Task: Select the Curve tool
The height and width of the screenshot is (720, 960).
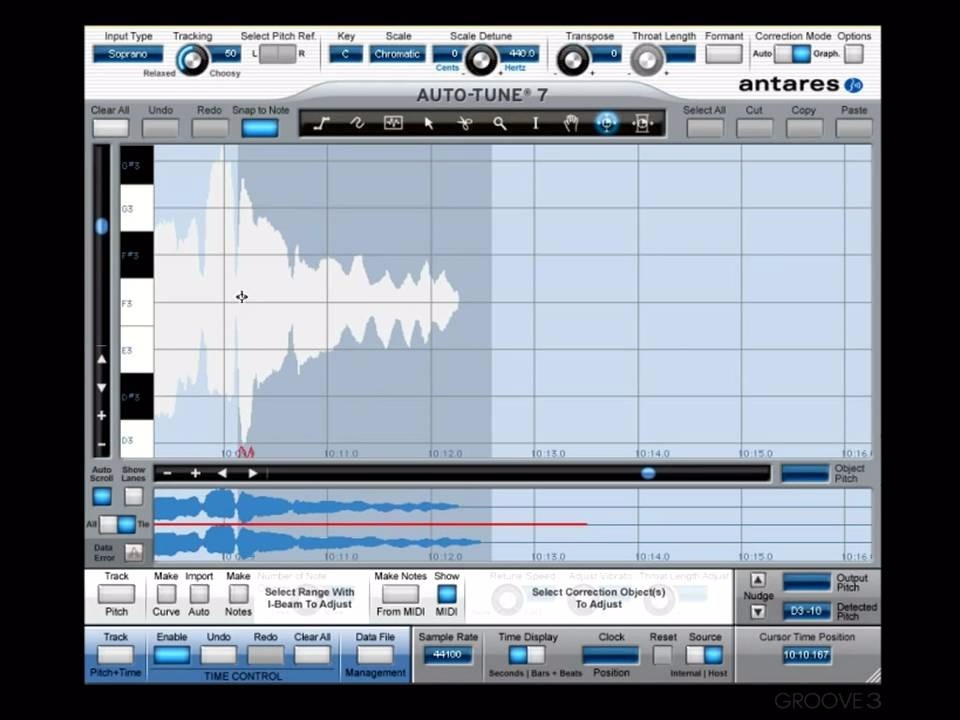Action: [x=357, y=124]
